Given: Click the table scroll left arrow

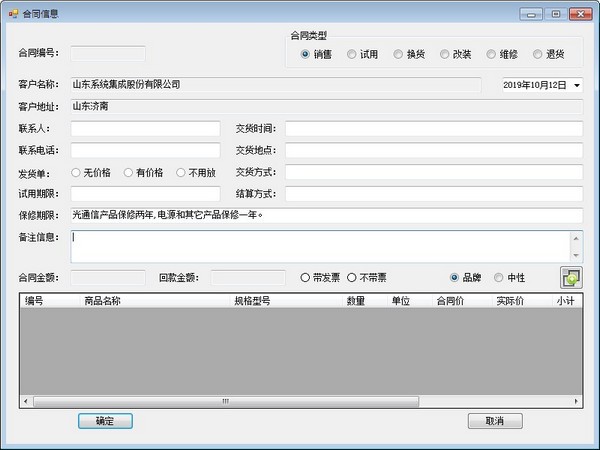Looking at the screenshot, I should pyautogui.click(x=26, y=401).
